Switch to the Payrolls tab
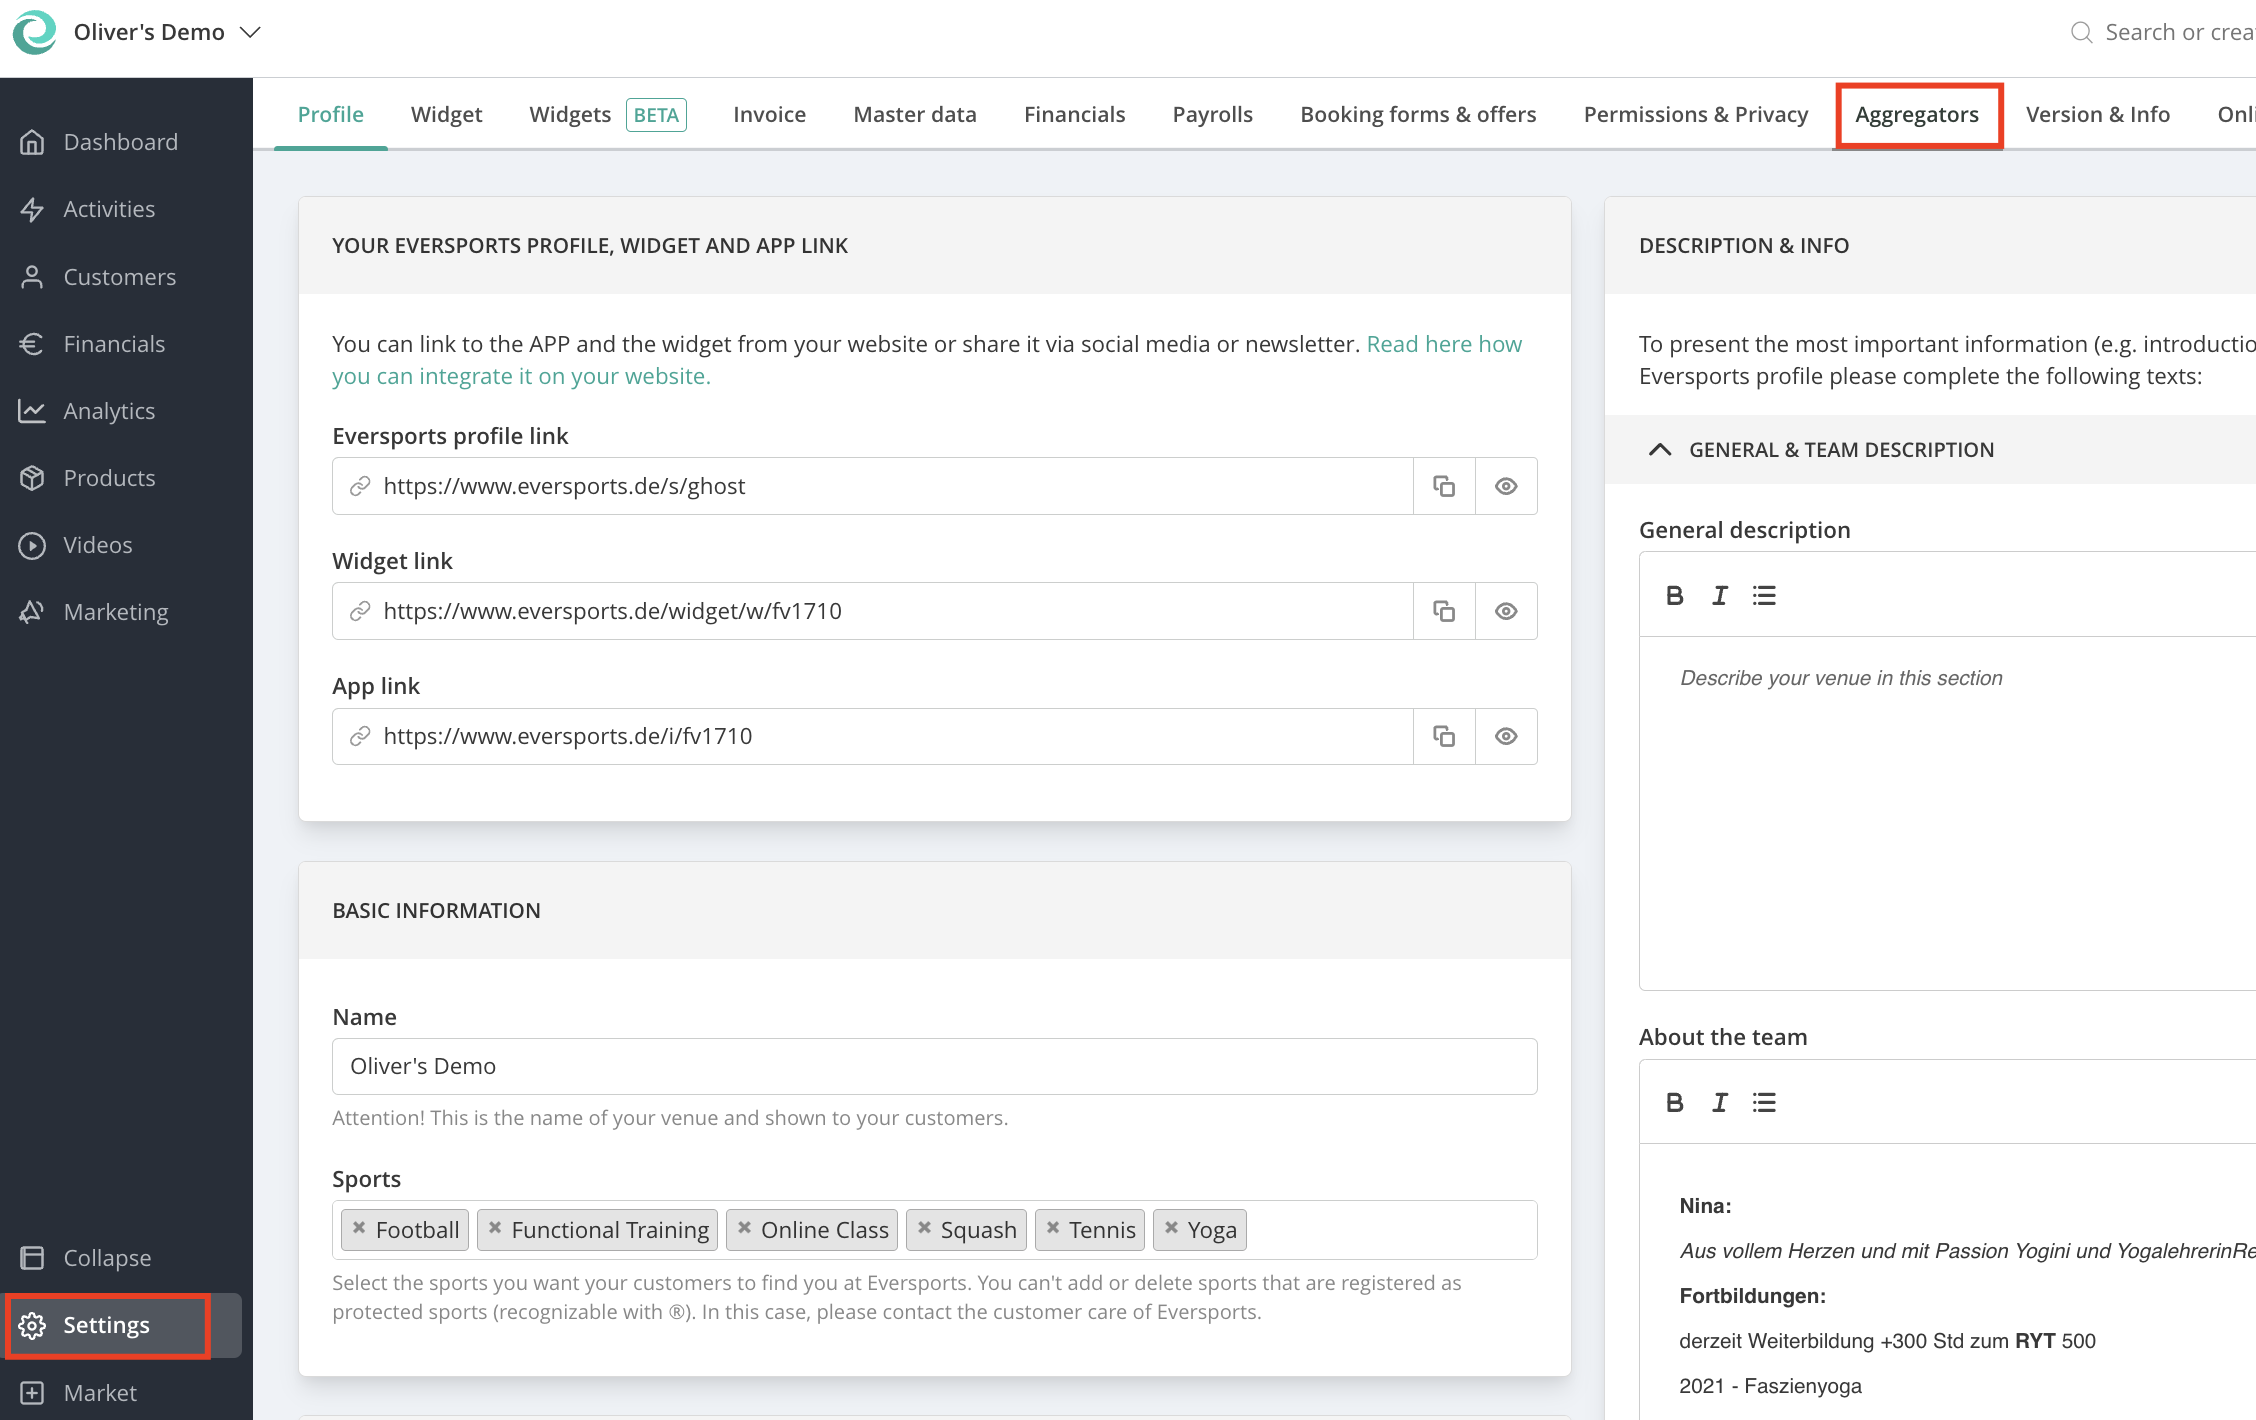 1212,114
